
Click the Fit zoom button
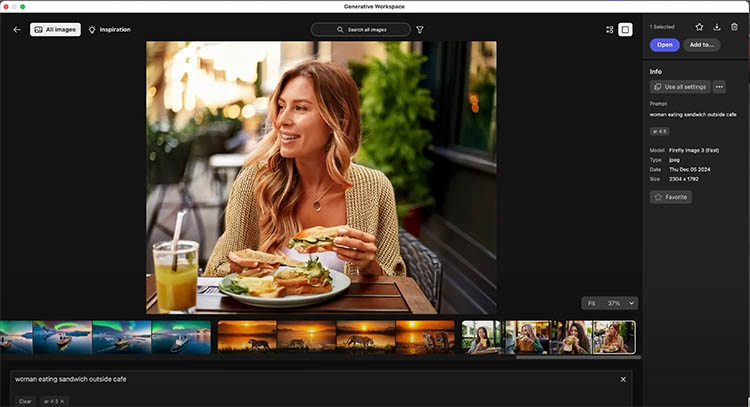point(592,303)
